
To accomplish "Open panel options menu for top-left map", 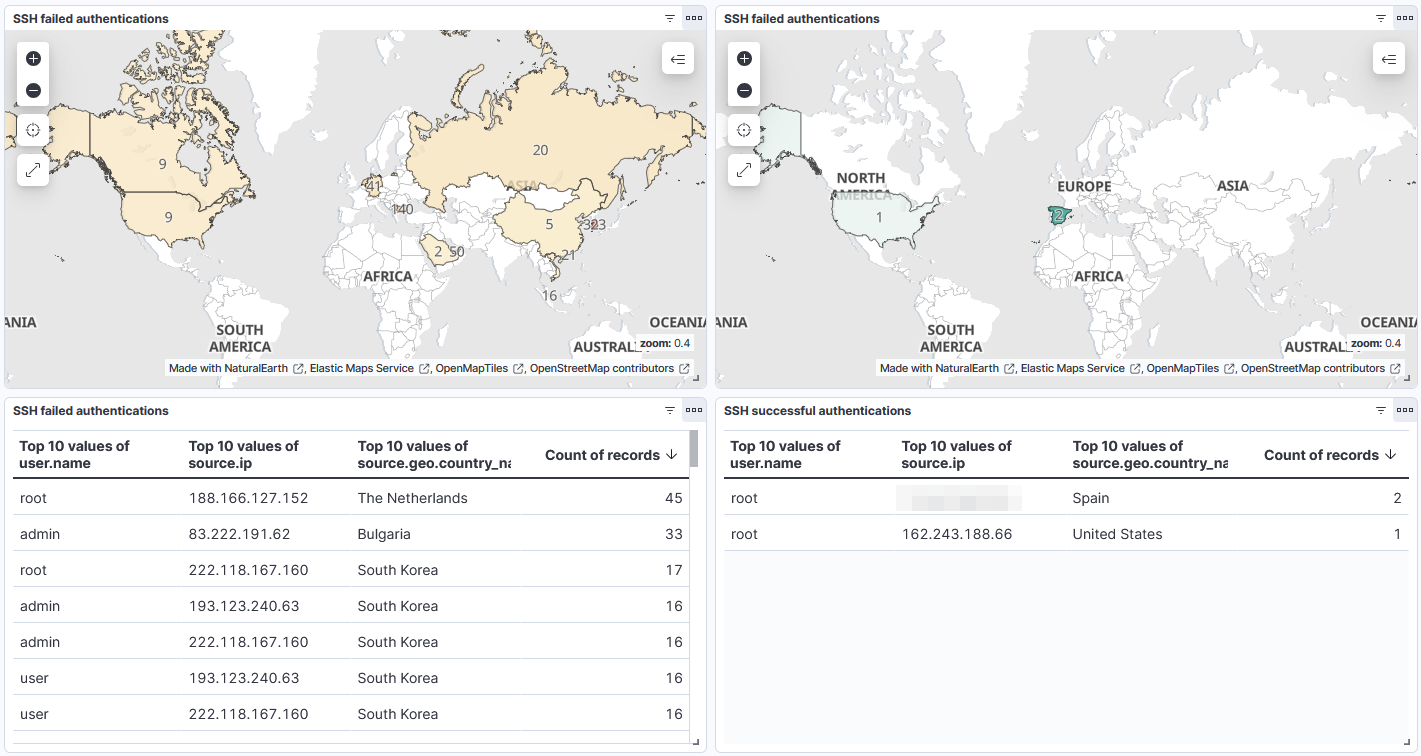I will tap(694, 18).
